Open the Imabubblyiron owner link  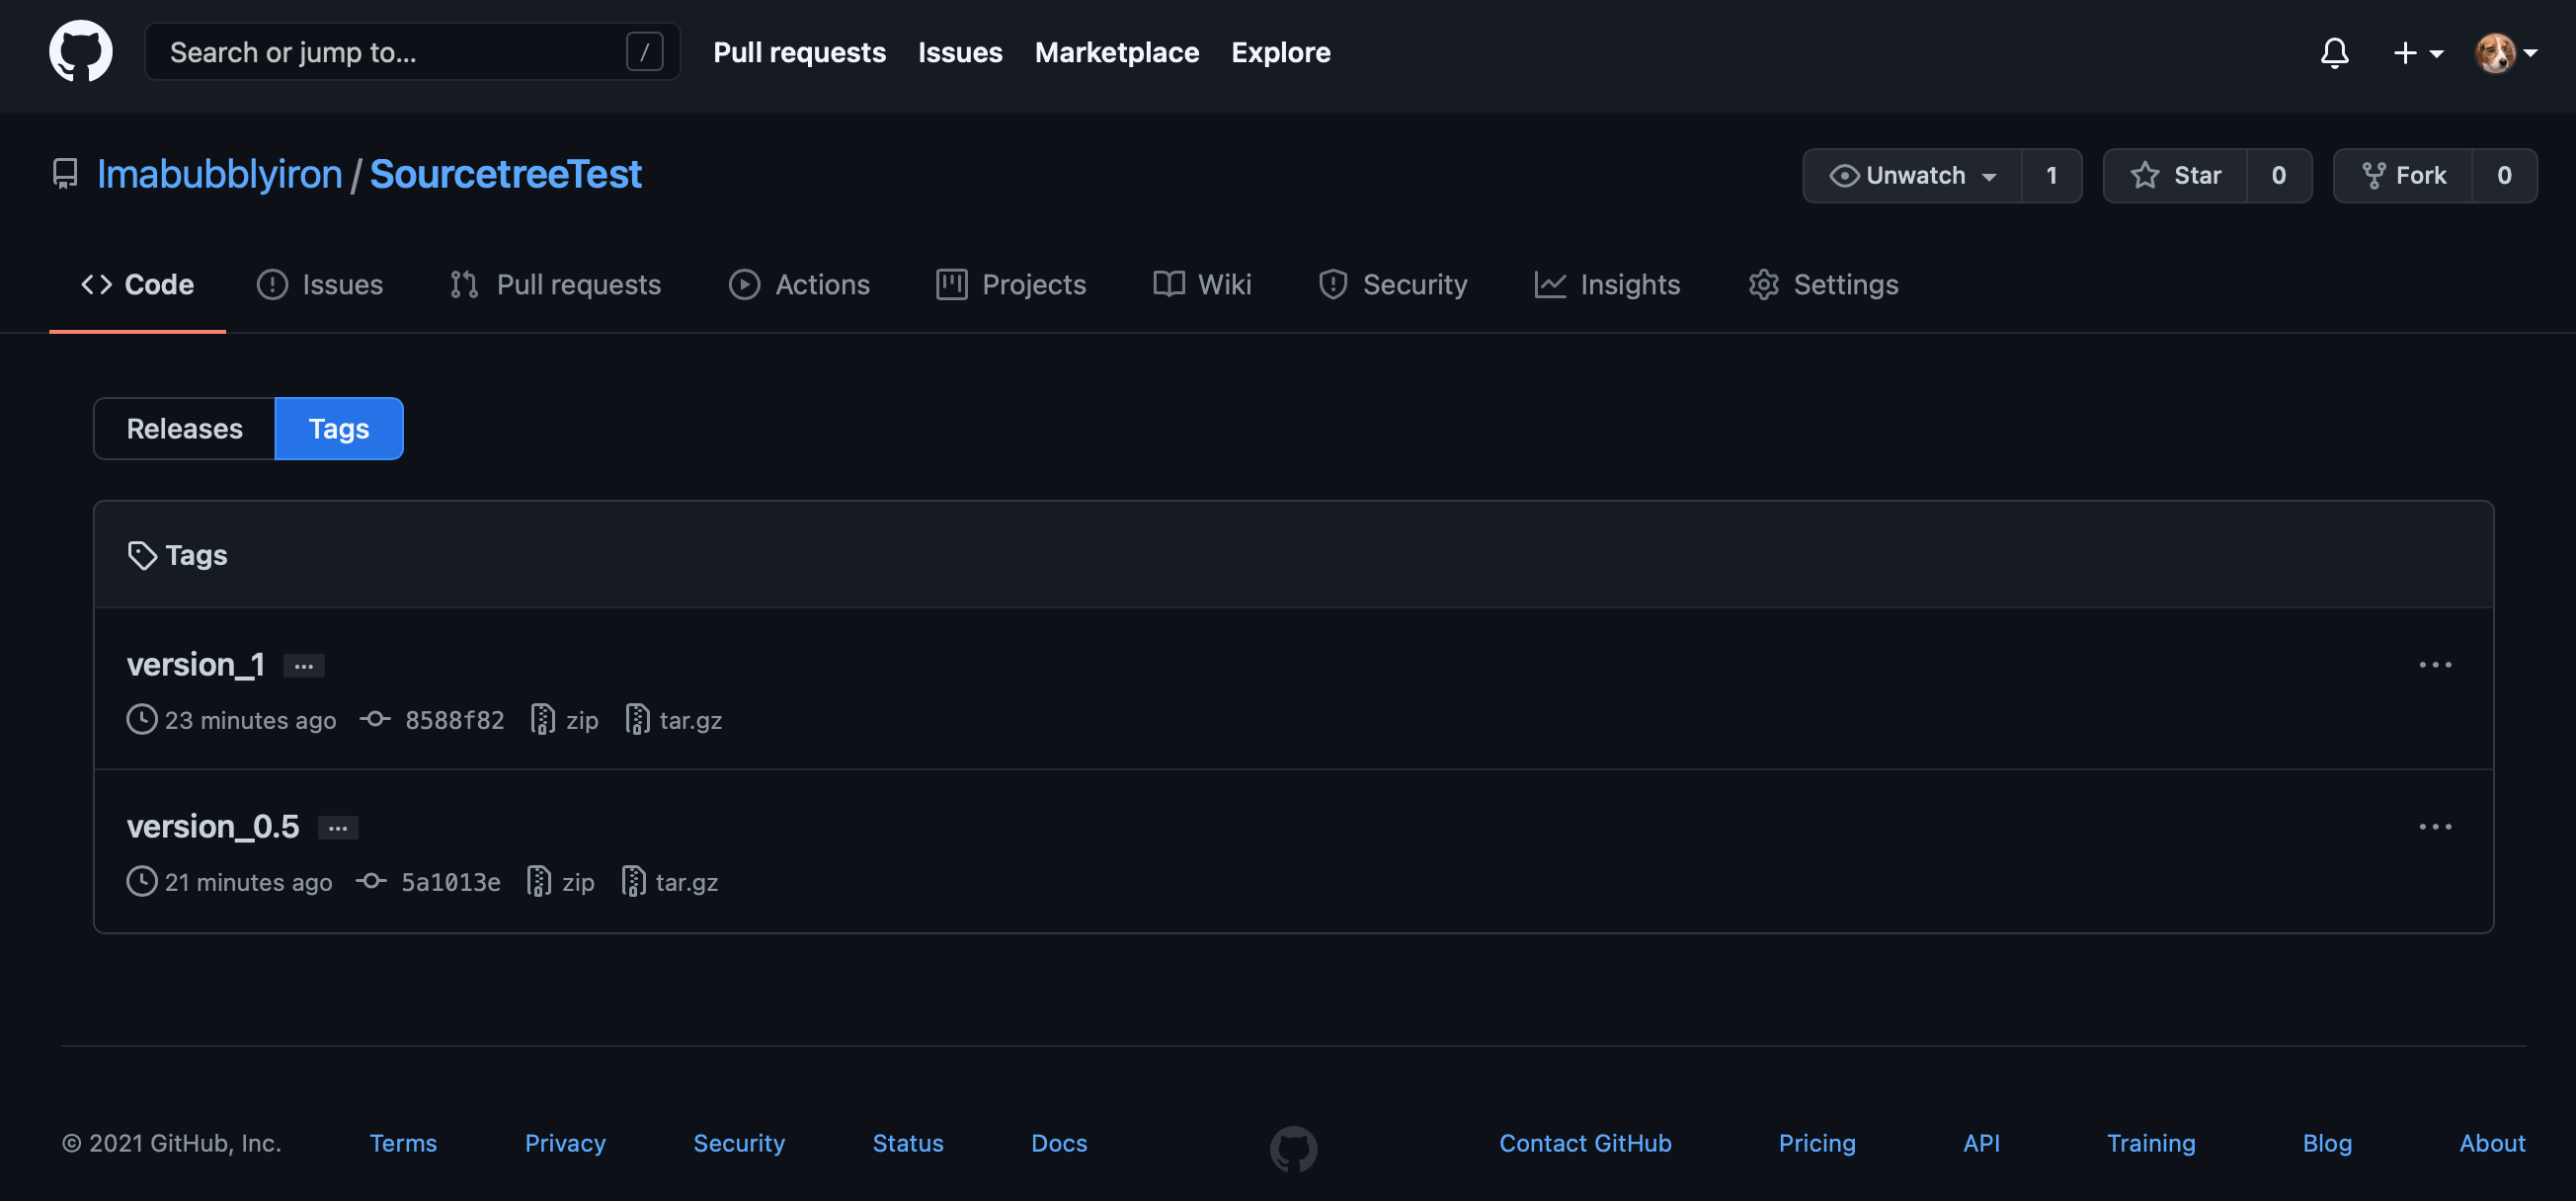(219, 174)
